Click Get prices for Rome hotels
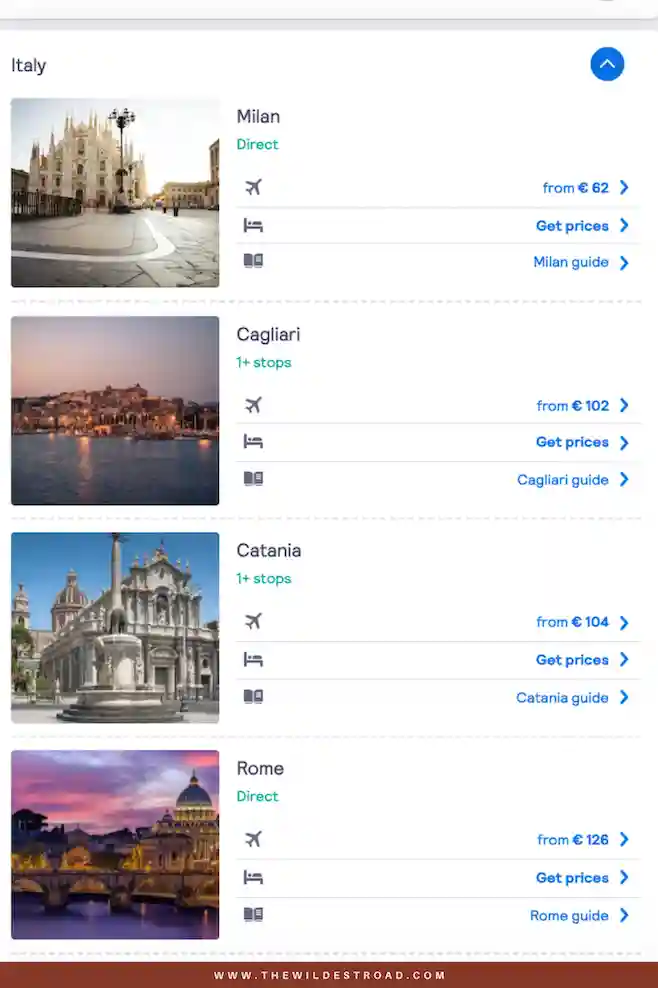The width and height of the screenshot is (658, 988). point(572,877)
